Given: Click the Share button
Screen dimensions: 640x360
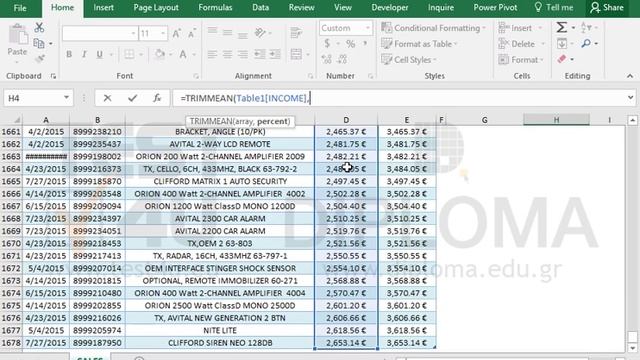Looking at the screenshot, I should 607,8.
